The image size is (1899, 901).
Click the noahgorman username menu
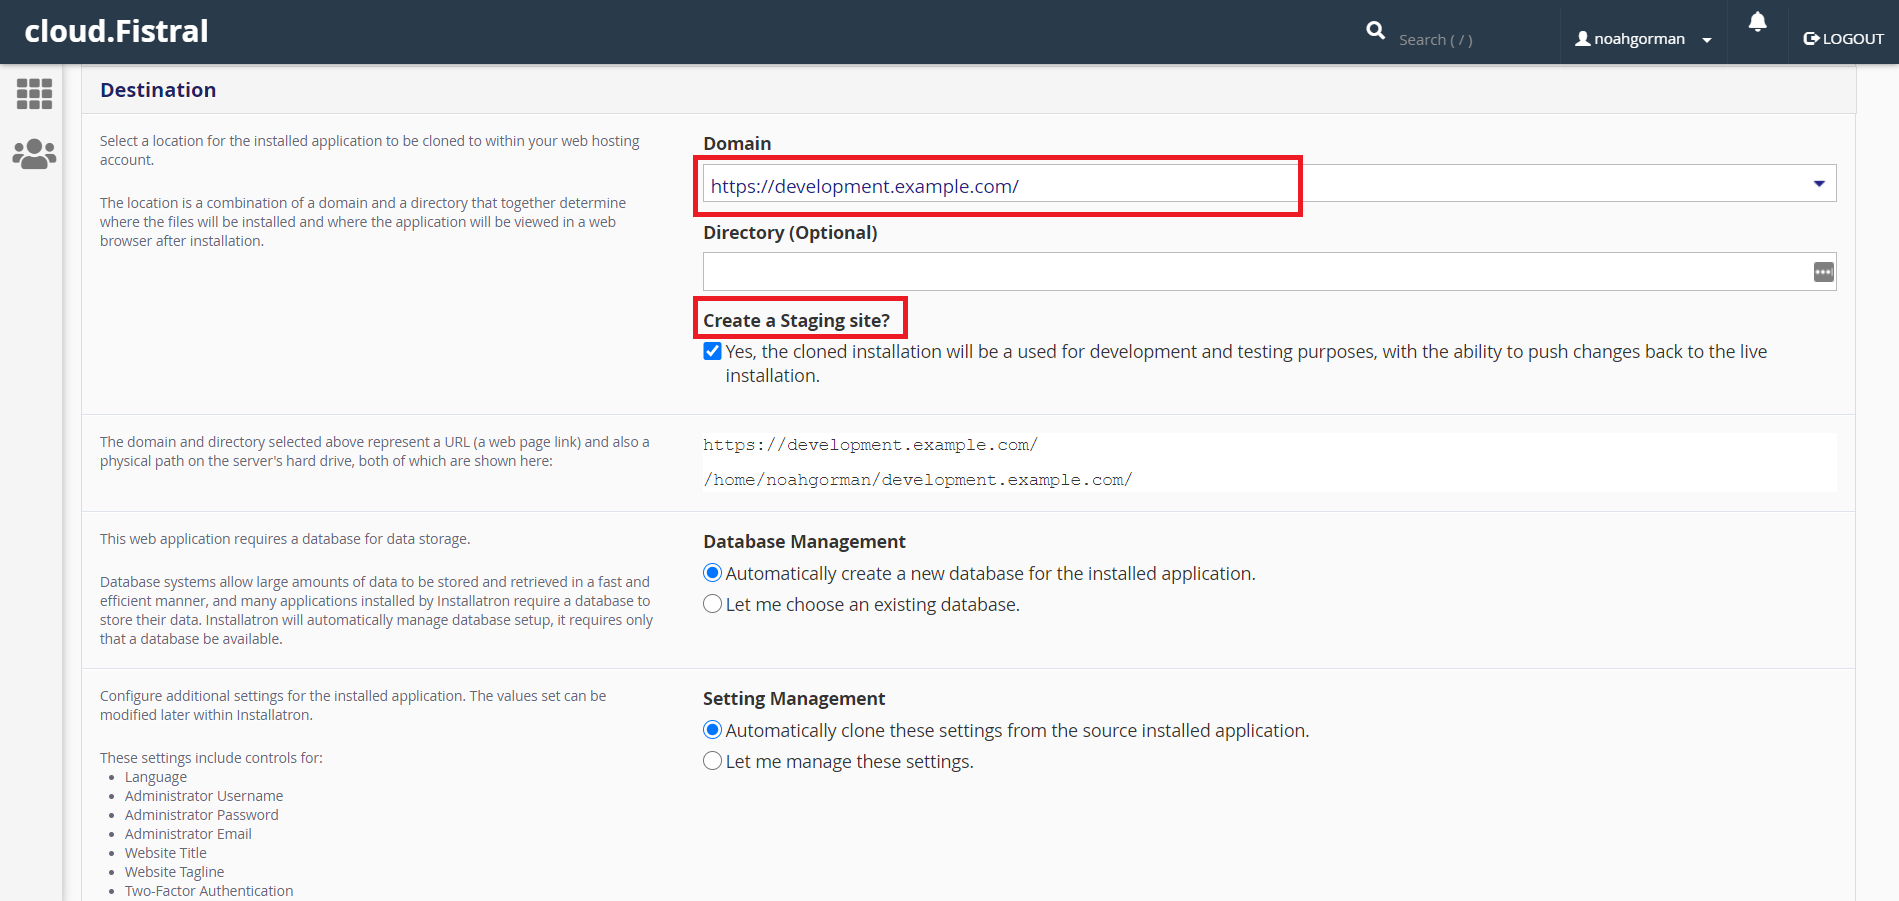(x=1639, y=39)
